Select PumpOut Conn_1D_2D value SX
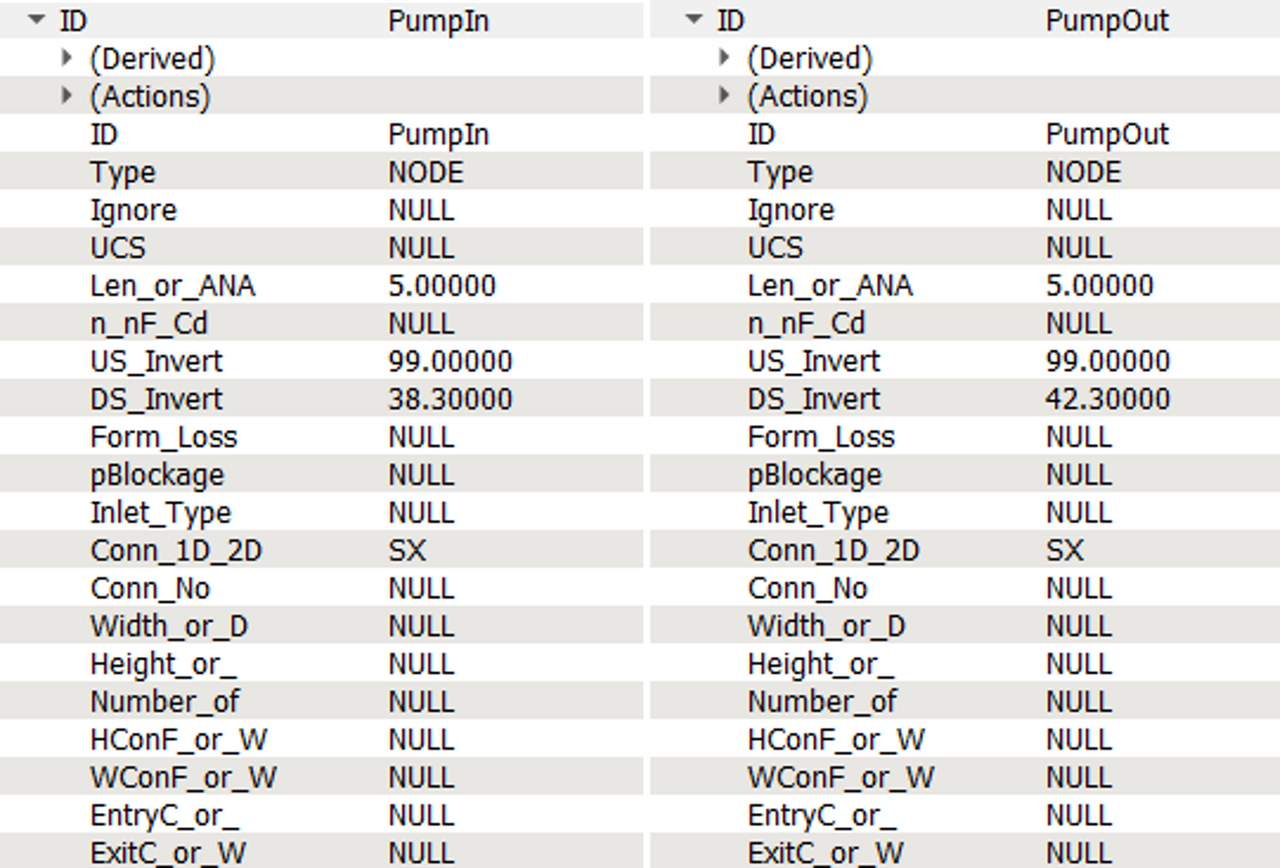 tap(1065, 551)
